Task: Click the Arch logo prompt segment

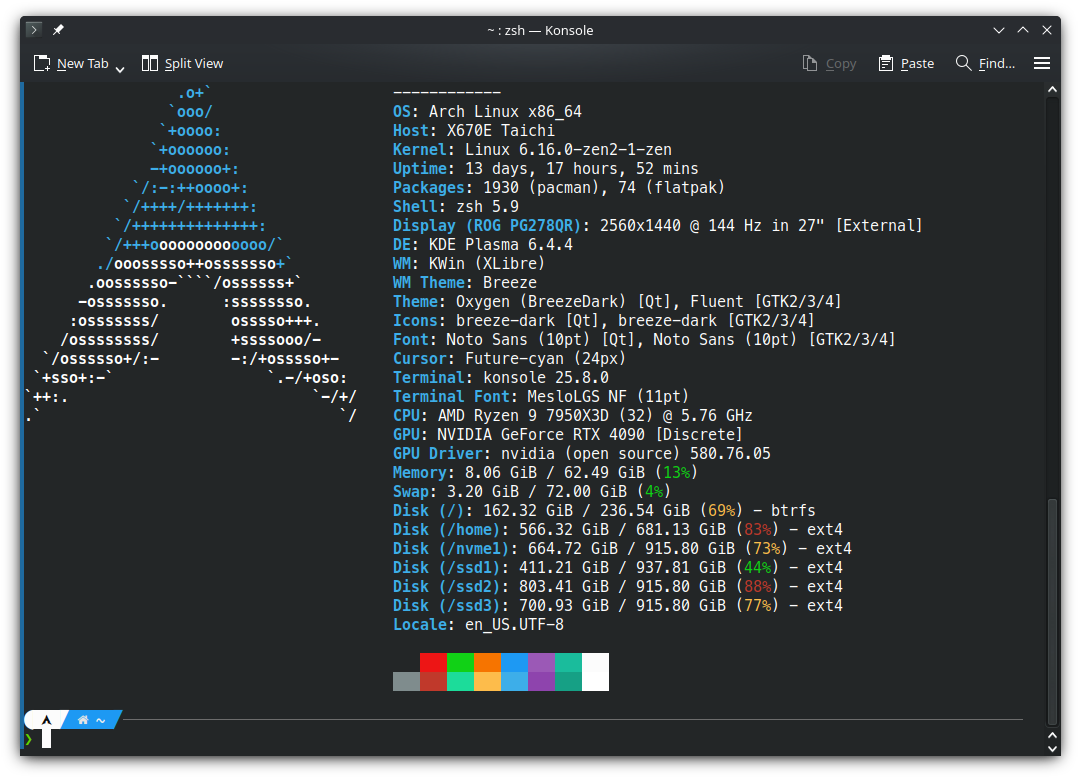Action: tap(46, 719)
